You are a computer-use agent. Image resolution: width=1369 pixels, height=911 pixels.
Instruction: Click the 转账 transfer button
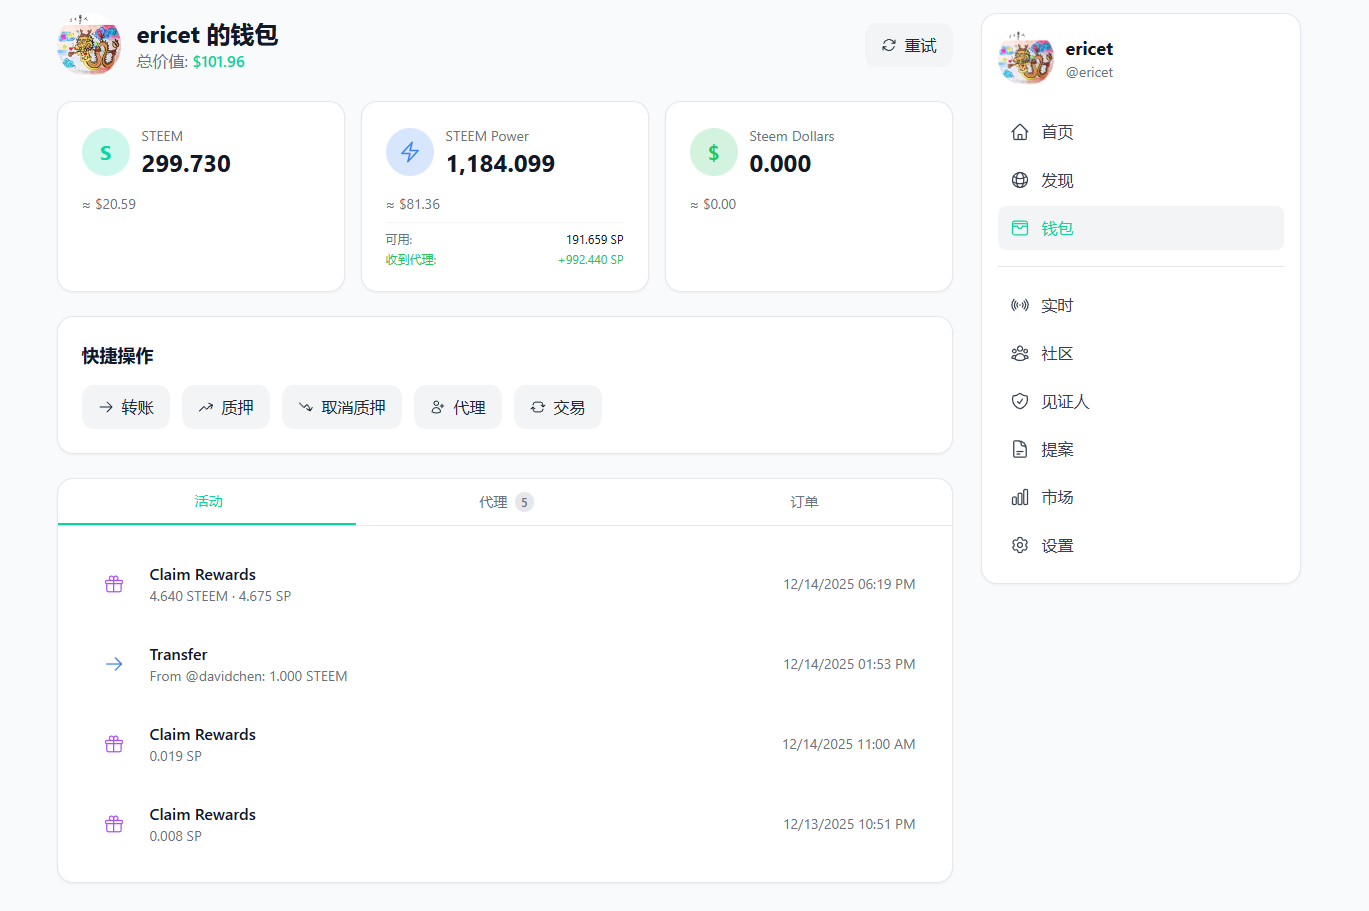(126, 407)
